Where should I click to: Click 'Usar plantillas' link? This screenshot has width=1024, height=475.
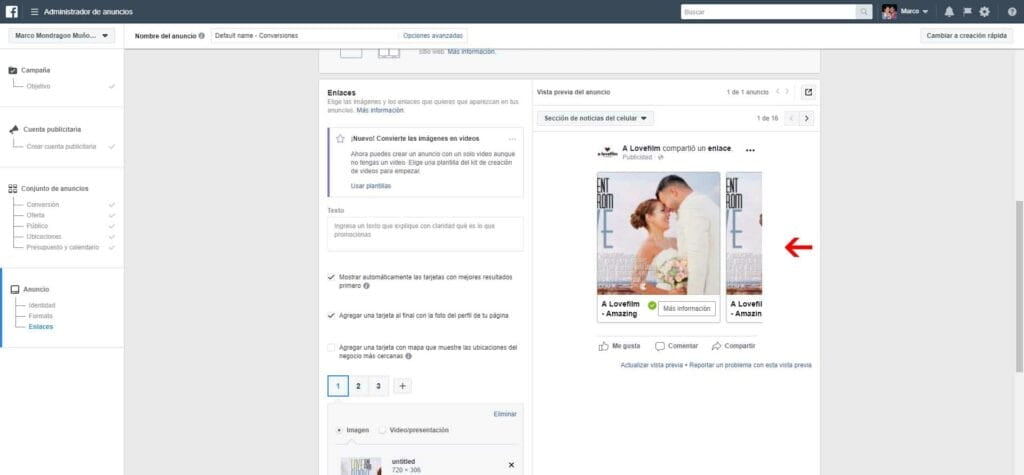(x=371, y=186)
